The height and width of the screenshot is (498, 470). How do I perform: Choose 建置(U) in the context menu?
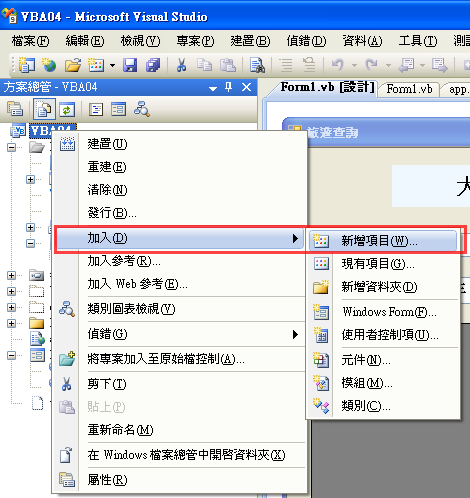180,144
